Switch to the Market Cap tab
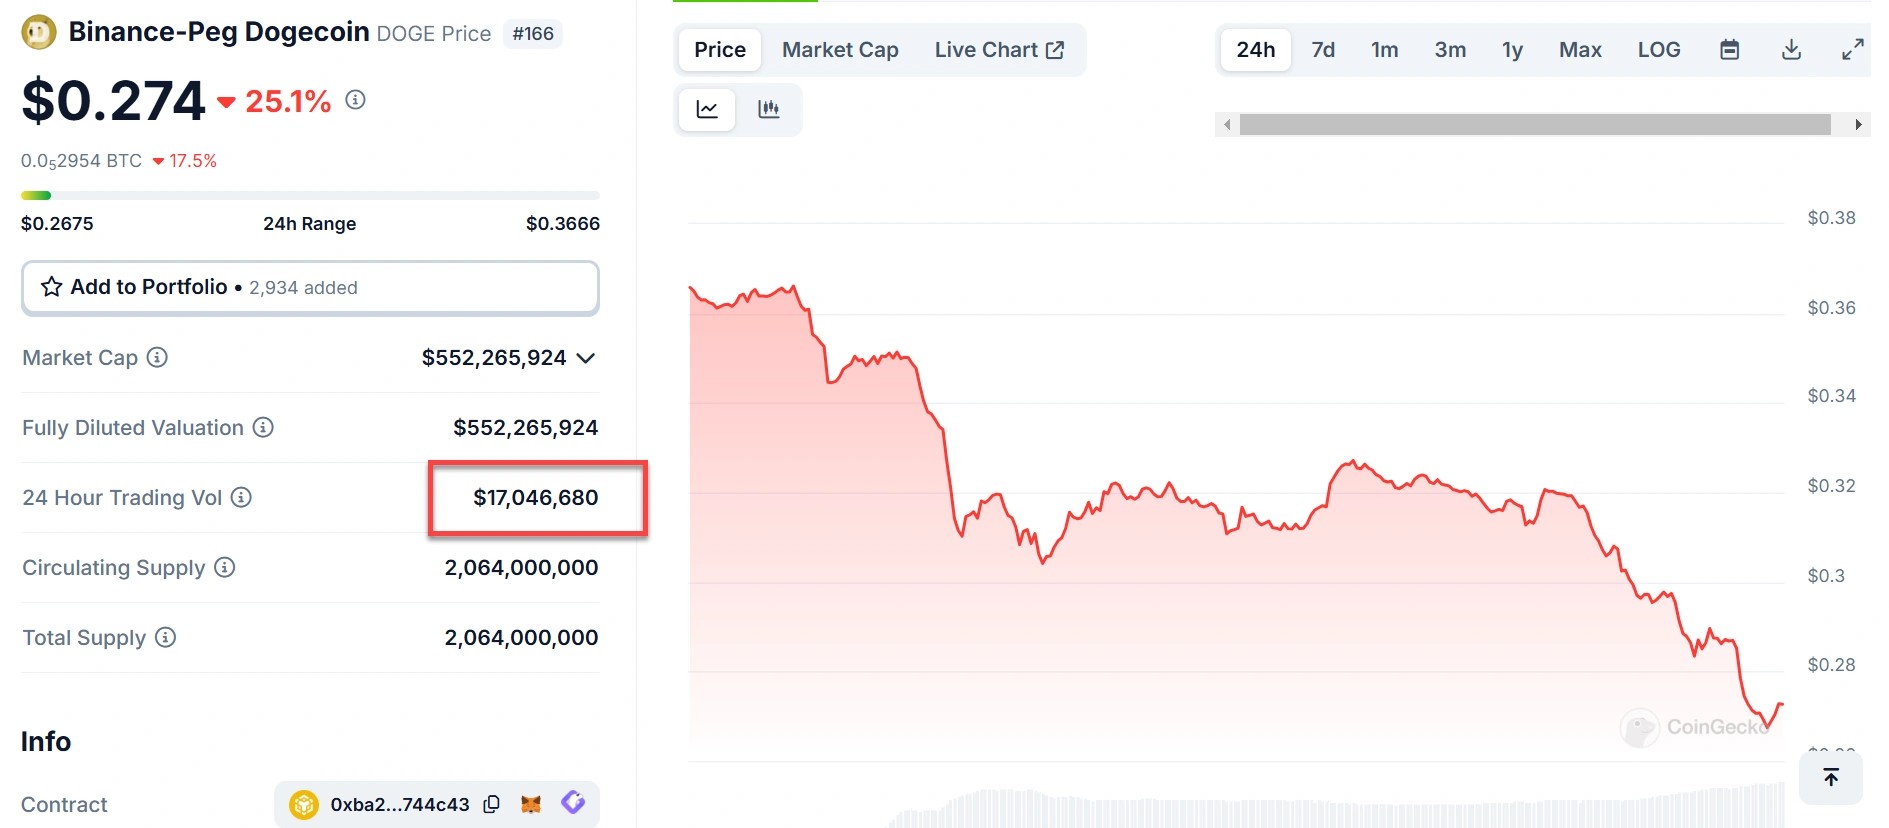The width and height of the screenshot is (1889, 828). pyautogui.click(x=840, y=50)
